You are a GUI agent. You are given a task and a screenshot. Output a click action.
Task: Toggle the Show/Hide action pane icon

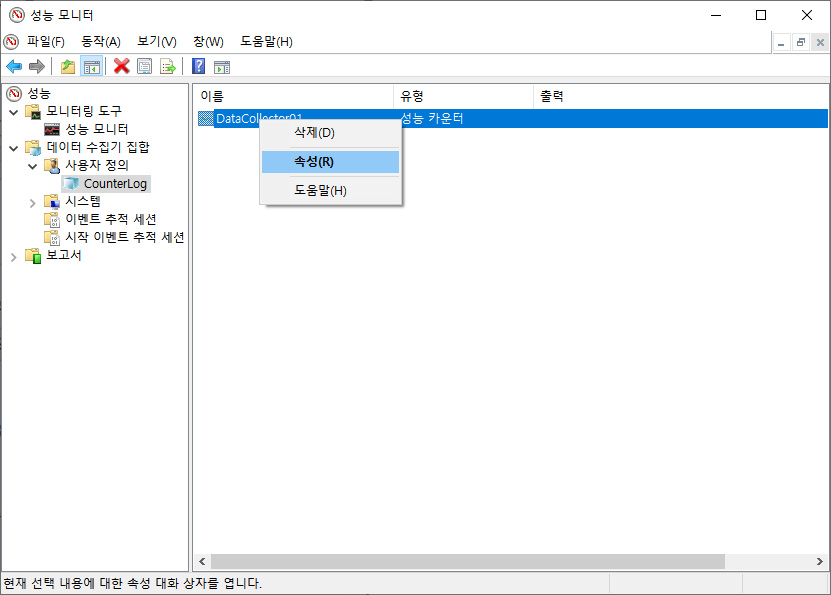[x=222, y=67]
